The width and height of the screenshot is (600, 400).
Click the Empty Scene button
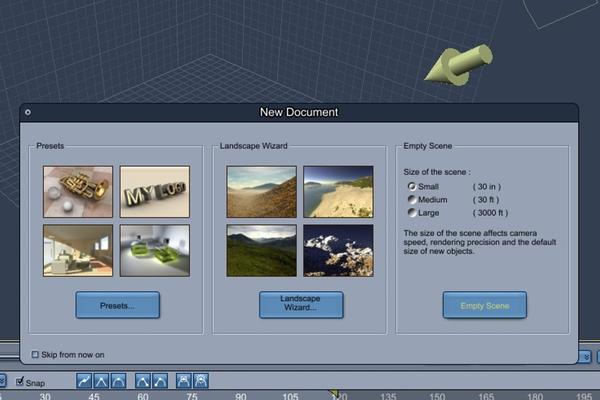485,305
